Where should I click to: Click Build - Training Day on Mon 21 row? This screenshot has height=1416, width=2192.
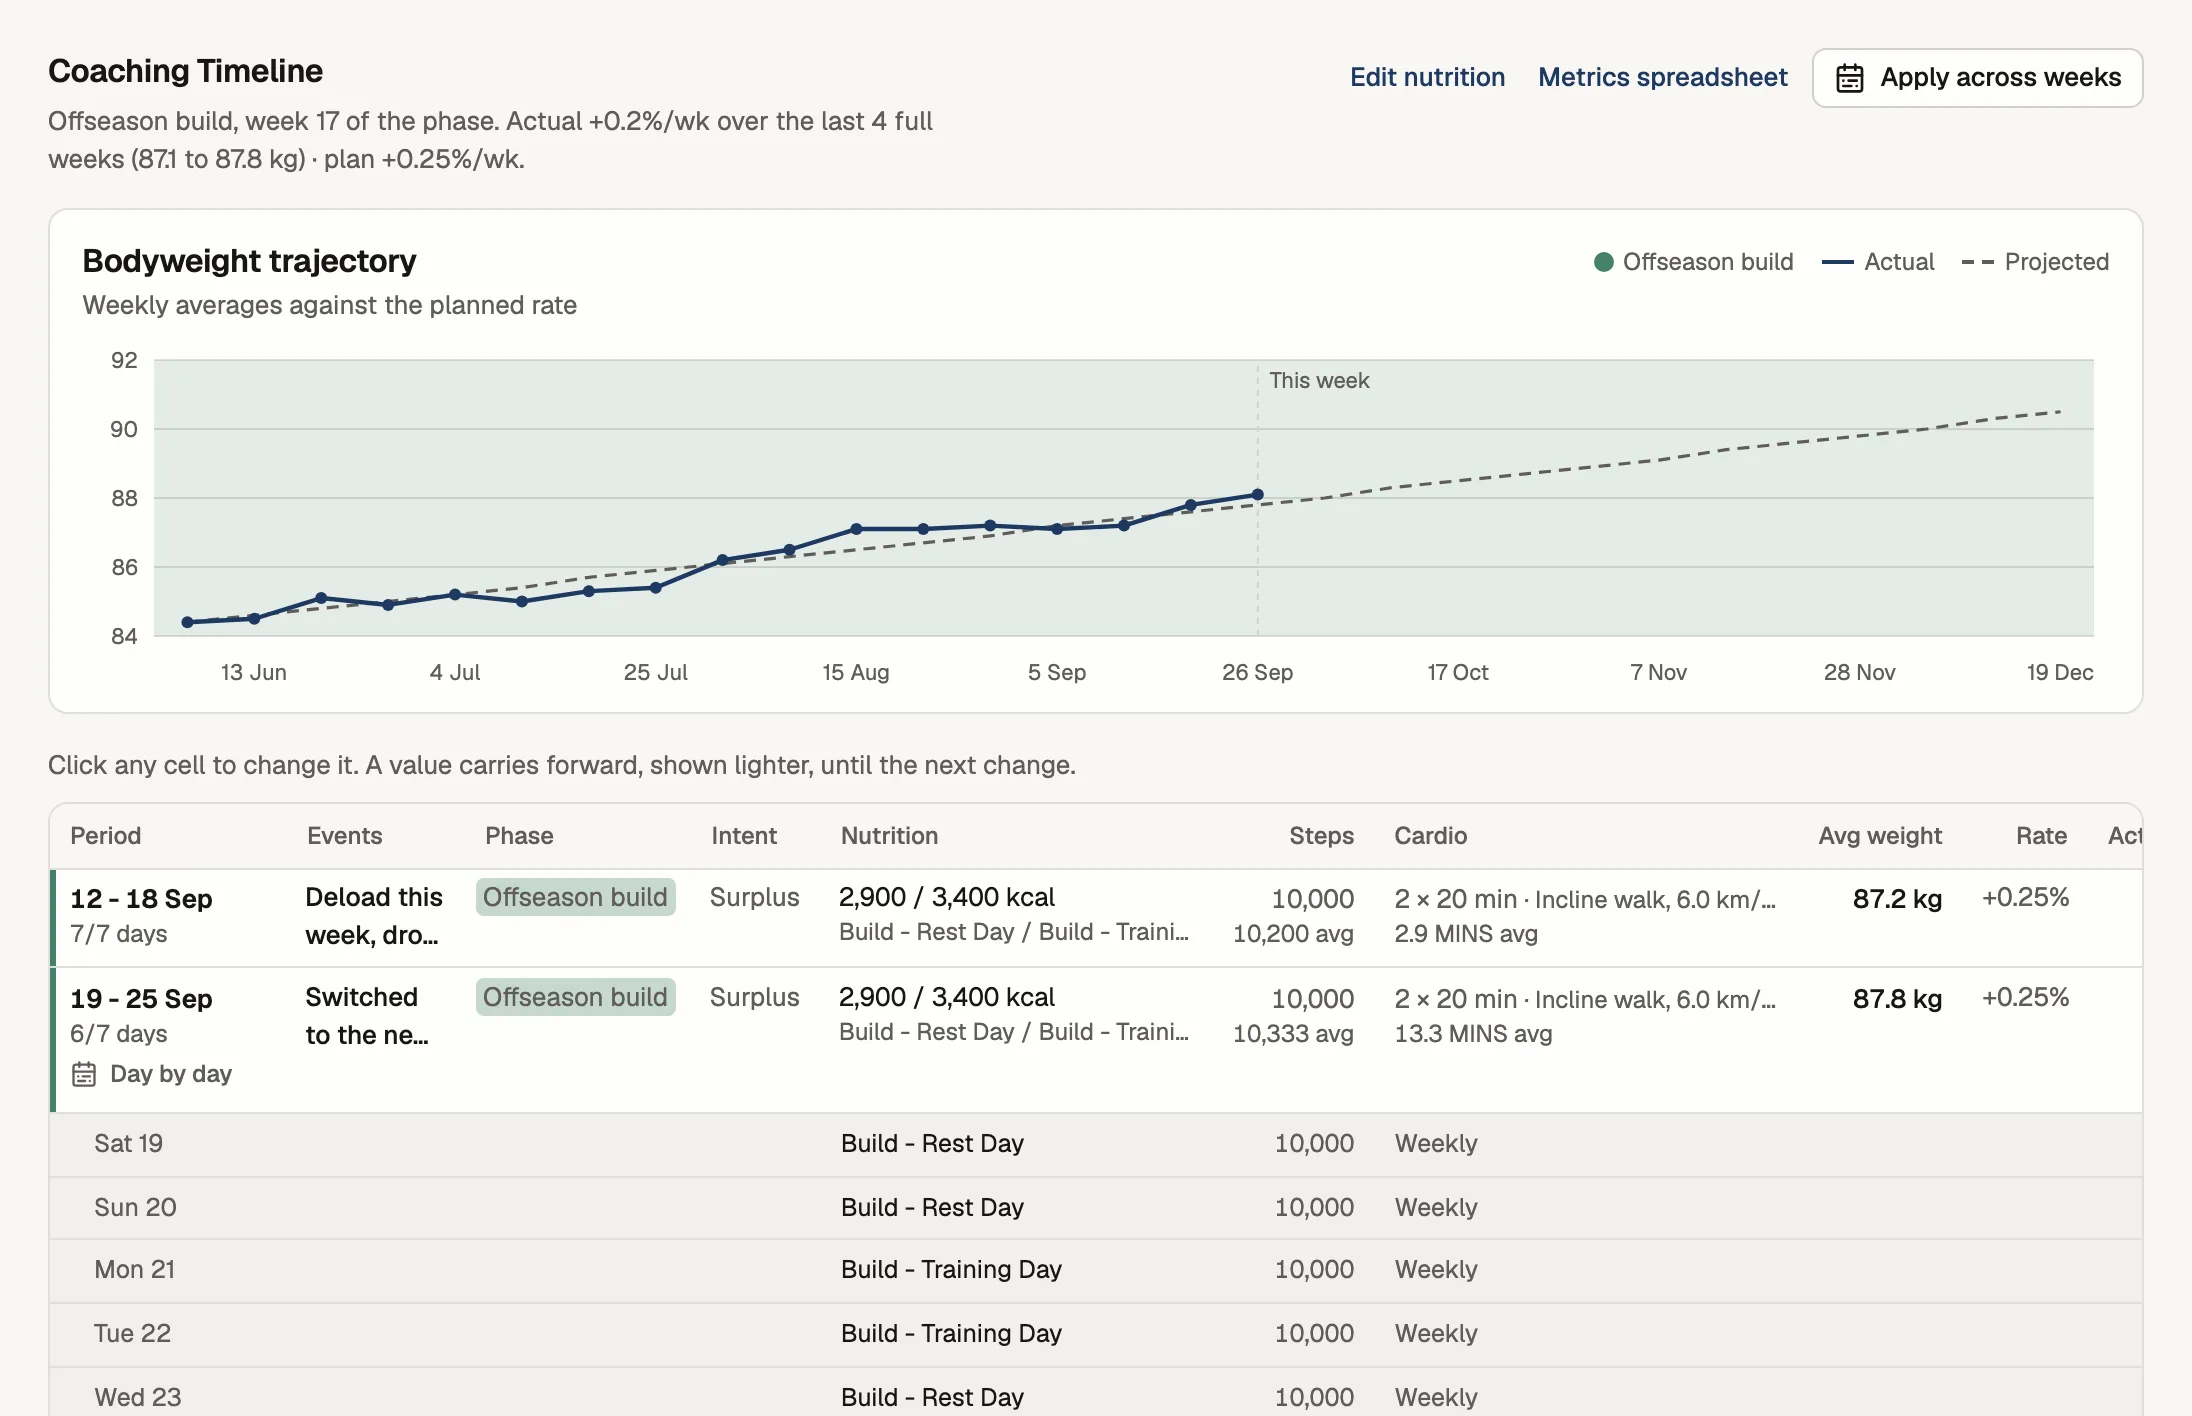pos(951,1269)
